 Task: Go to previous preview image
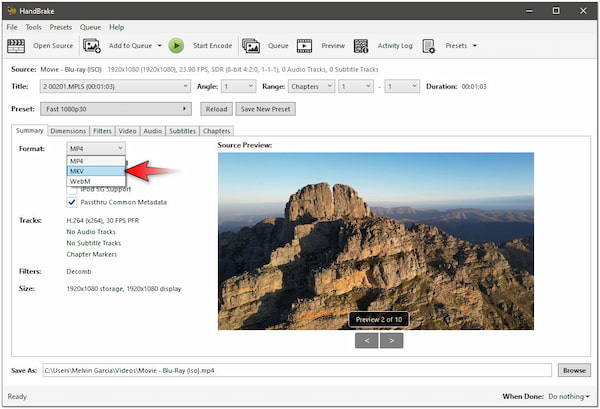tap(367, 341)
